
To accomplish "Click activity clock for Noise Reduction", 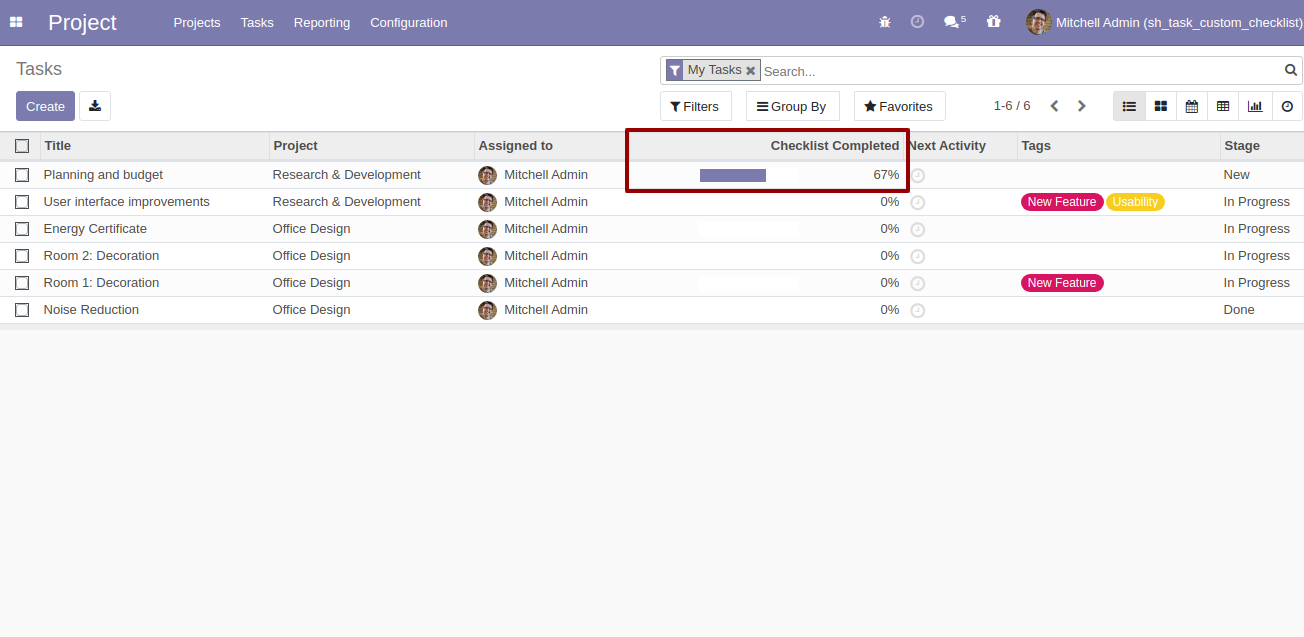I will 918,310.
